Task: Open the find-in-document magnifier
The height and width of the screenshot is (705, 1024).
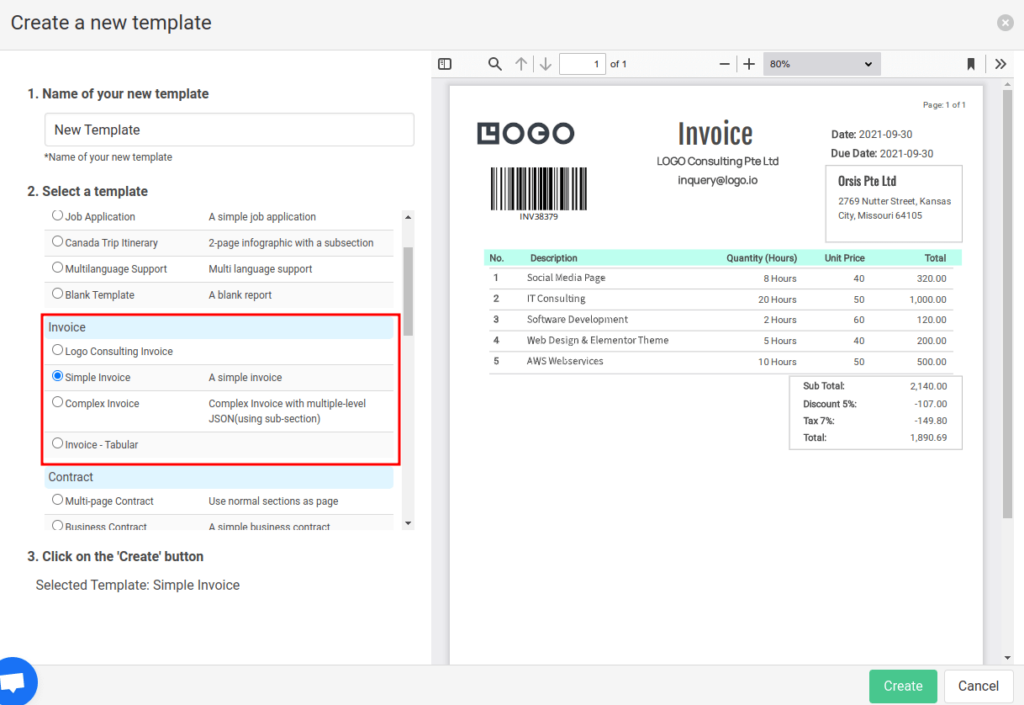Action: coord(495,64)
